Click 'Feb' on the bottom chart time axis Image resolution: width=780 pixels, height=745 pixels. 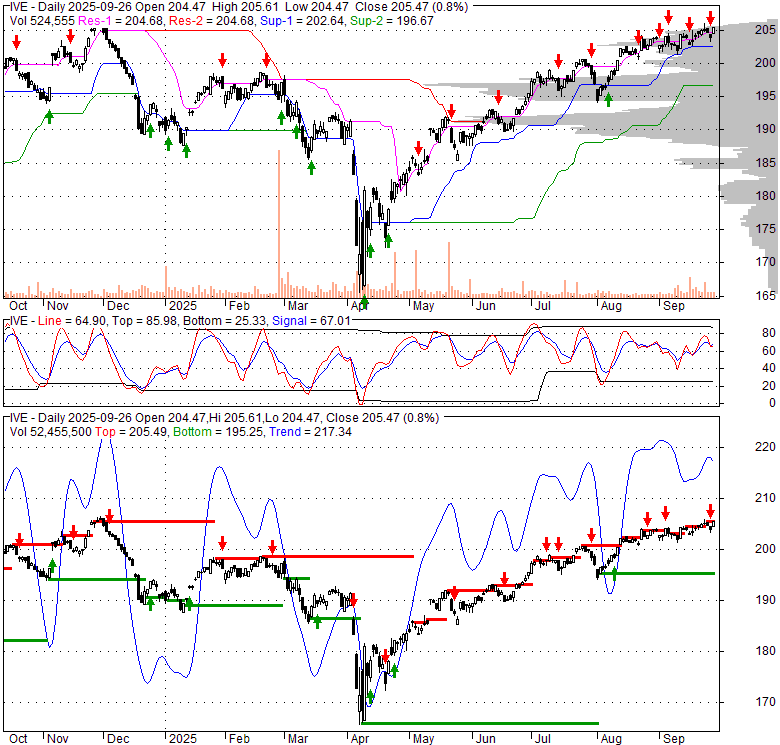tap(239, 739)
